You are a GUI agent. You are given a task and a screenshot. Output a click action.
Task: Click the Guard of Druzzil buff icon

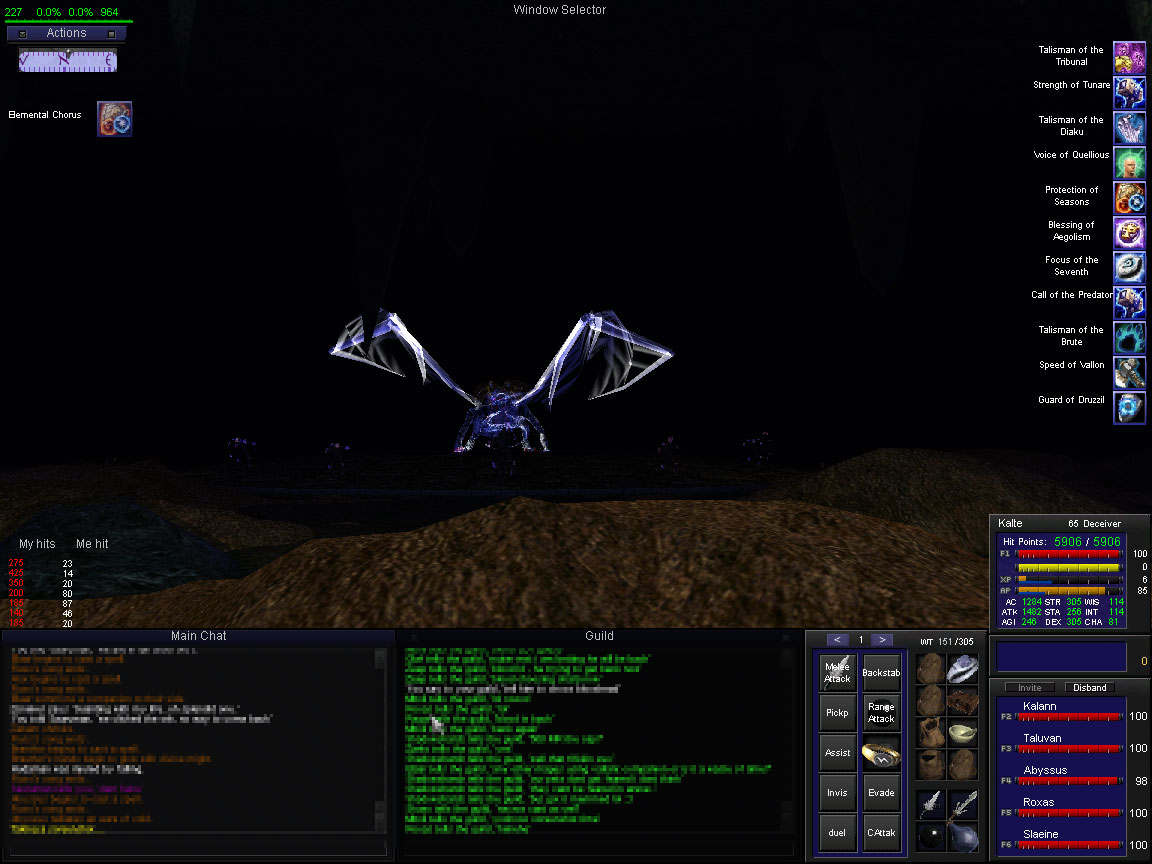tap(1129, 407)
